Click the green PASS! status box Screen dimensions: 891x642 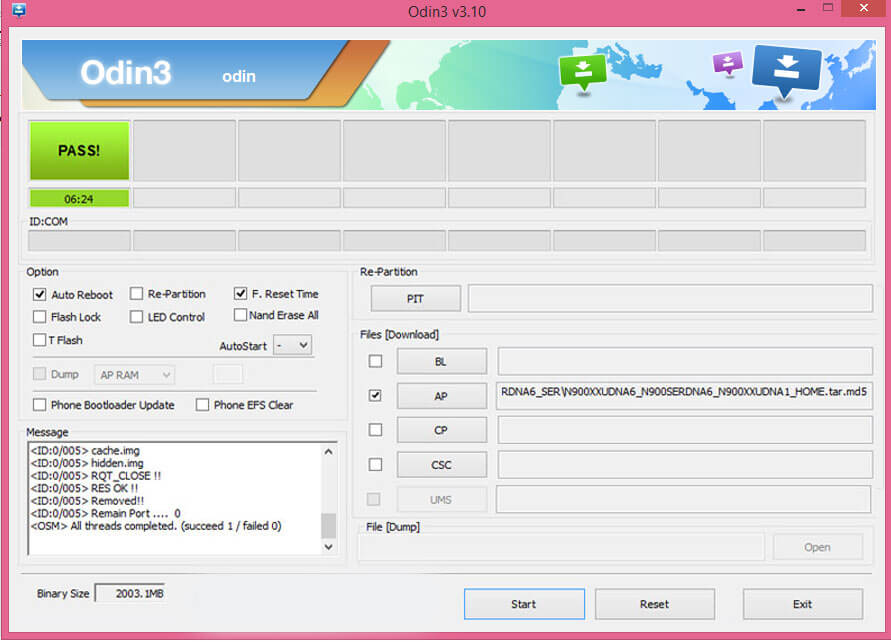point(79,151)
